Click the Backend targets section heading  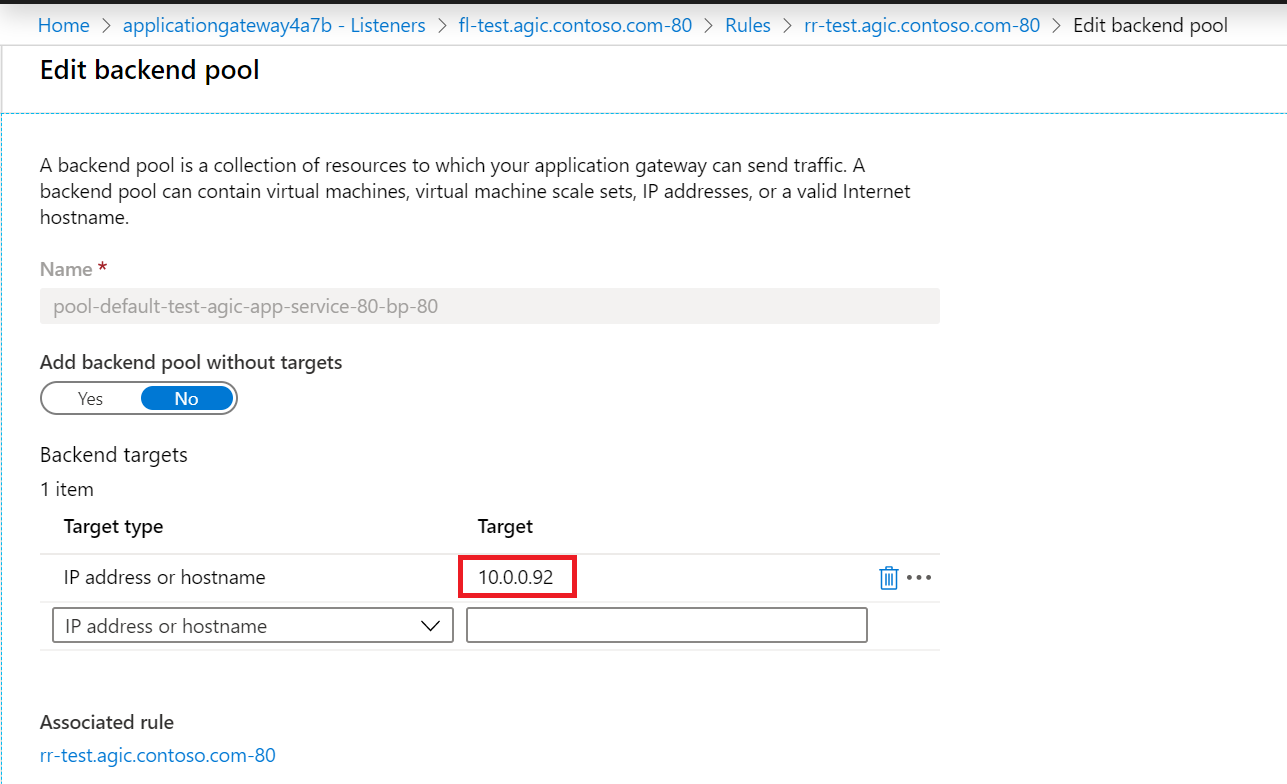tap(114, 455)
